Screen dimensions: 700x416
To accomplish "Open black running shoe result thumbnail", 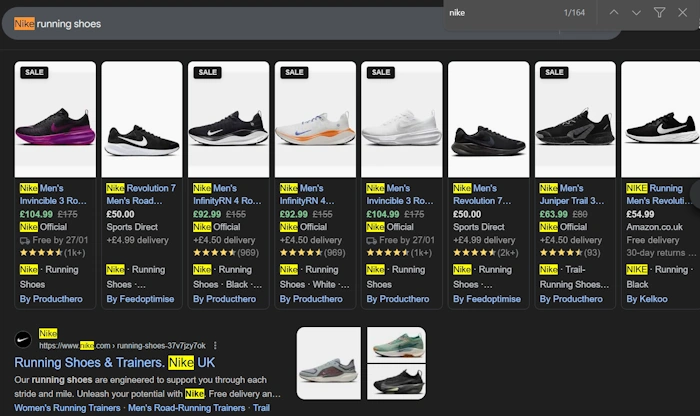I will pyautogui.click(x=396, y=382).
